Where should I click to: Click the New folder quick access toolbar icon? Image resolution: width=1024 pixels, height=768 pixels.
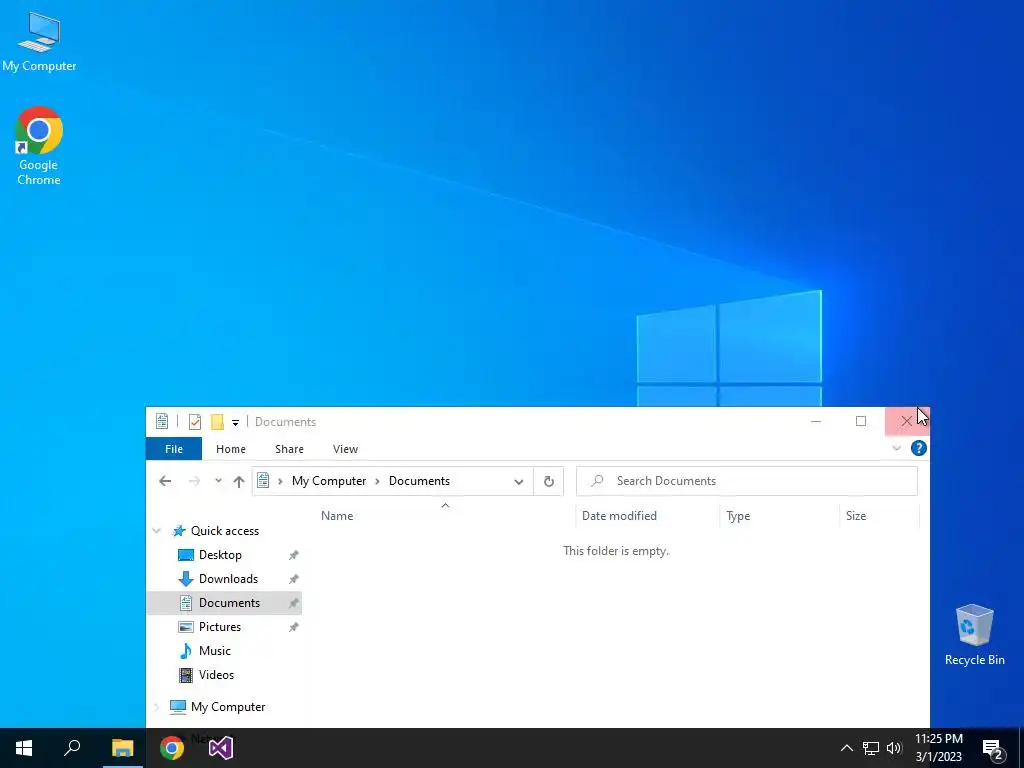click(217, 422)
